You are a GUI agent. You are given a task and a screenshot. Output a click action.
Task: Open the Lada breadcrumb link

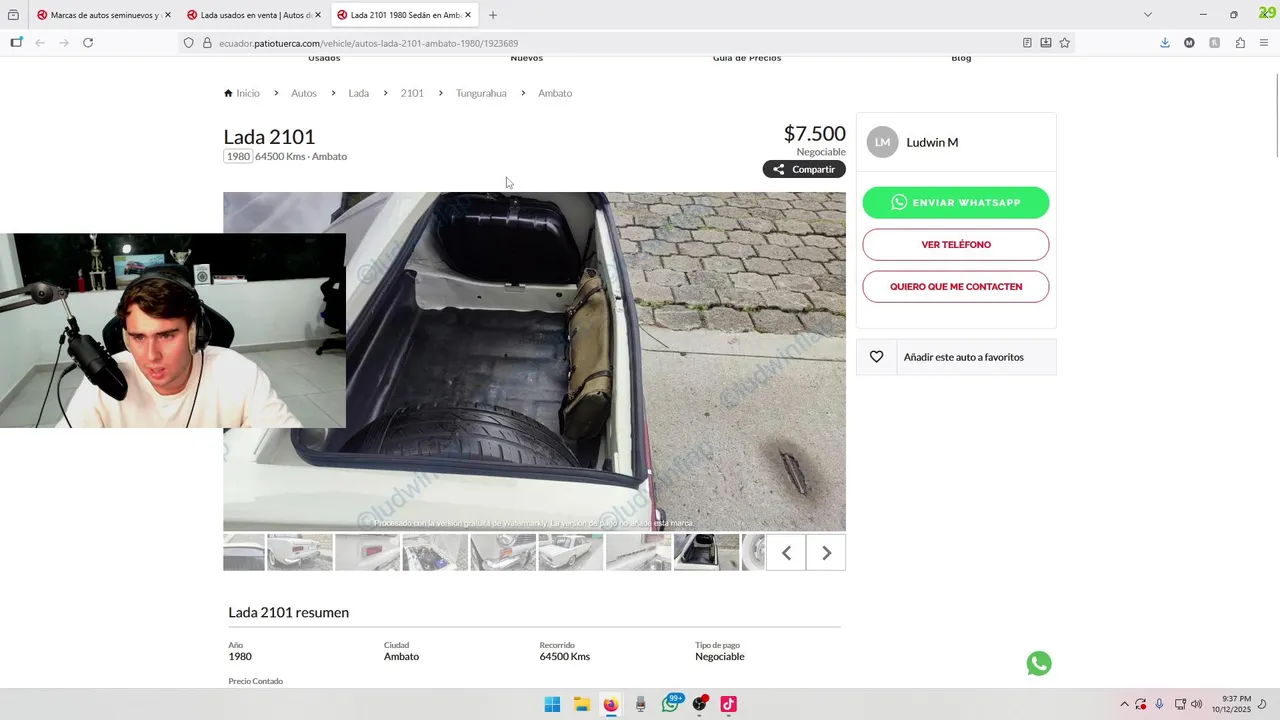pos(359,93)
